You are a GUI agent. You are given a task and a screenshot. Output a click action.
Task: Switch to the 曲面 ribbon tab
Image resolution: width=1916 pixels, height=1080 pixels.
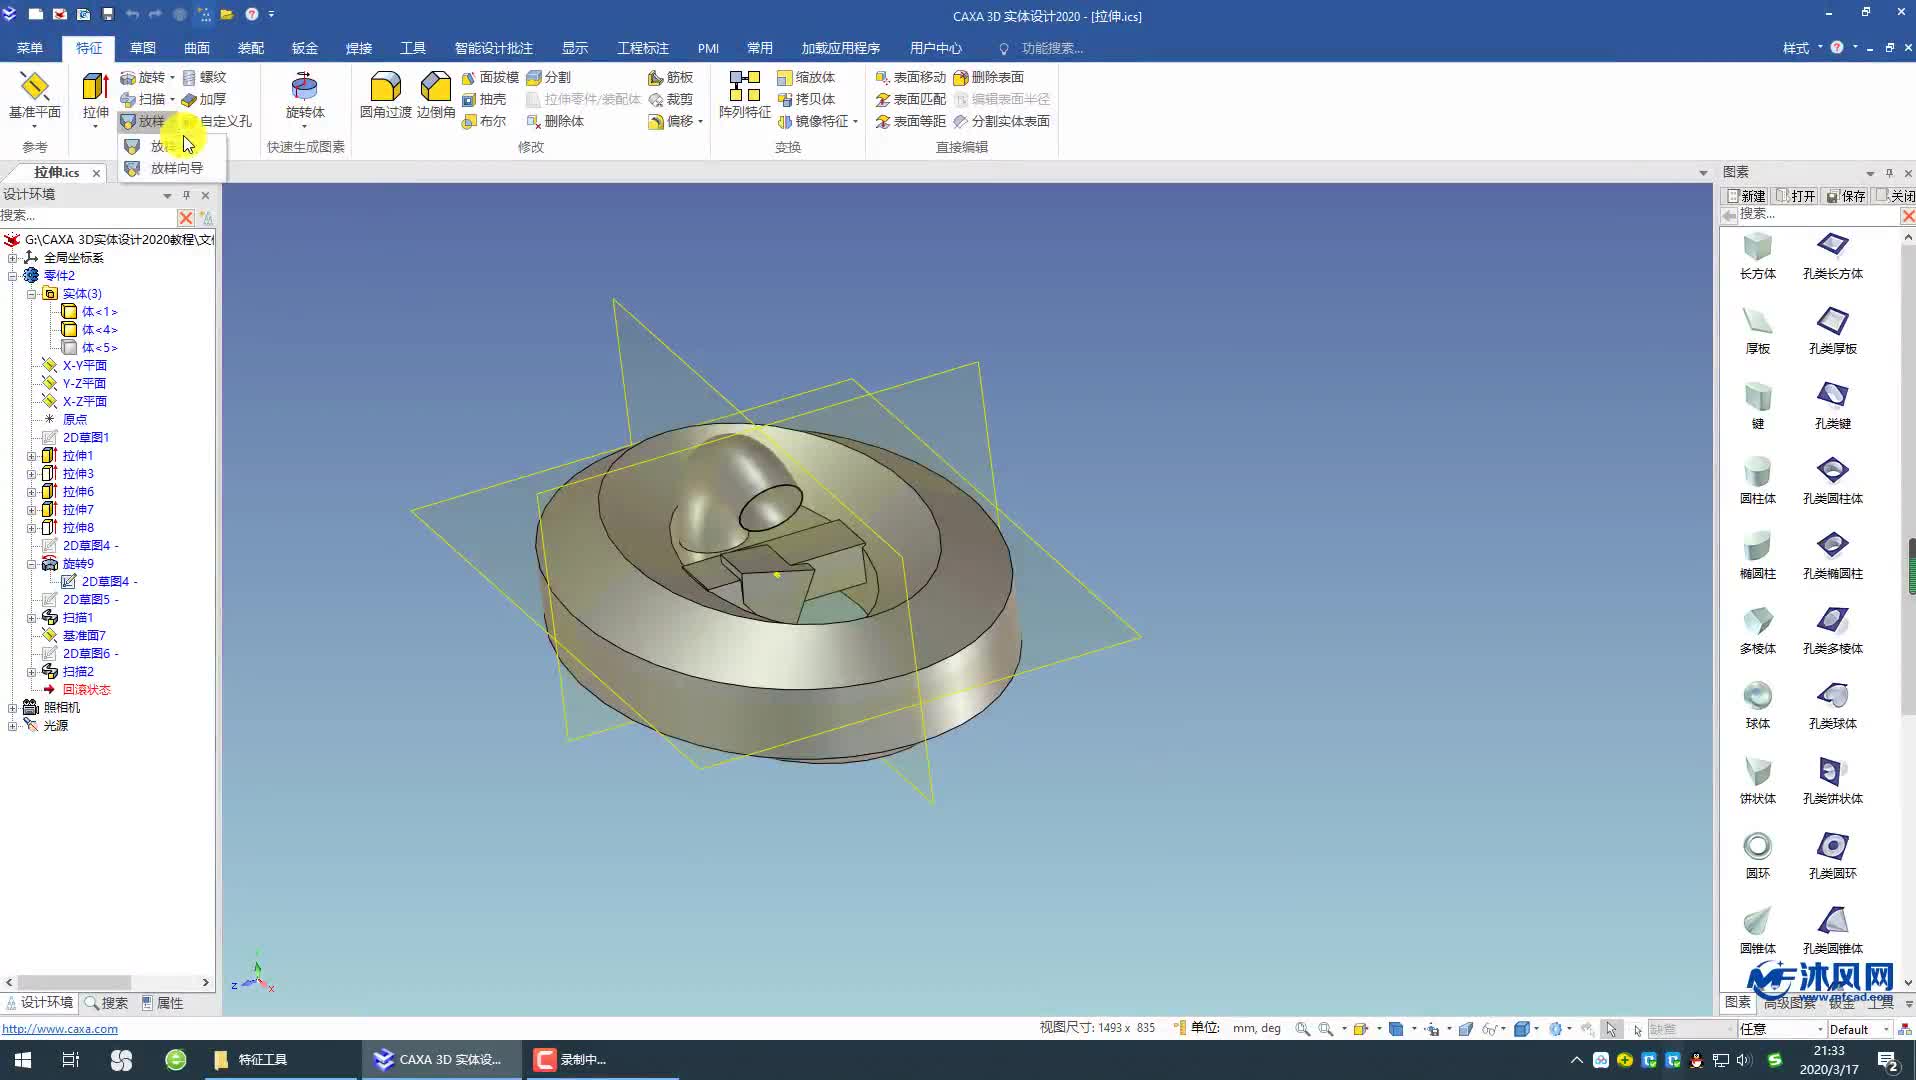pos(197,48)
